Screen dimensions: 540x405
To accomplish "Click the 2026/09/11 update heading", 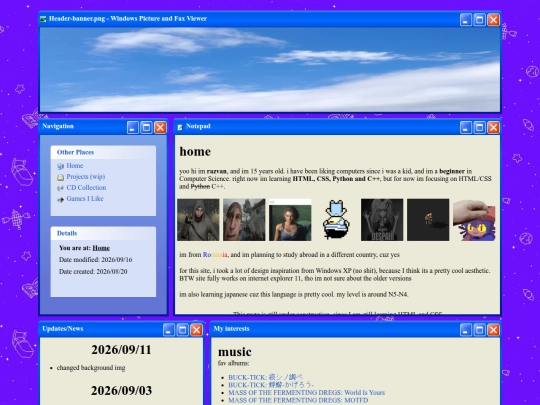I will coord(121,350).
